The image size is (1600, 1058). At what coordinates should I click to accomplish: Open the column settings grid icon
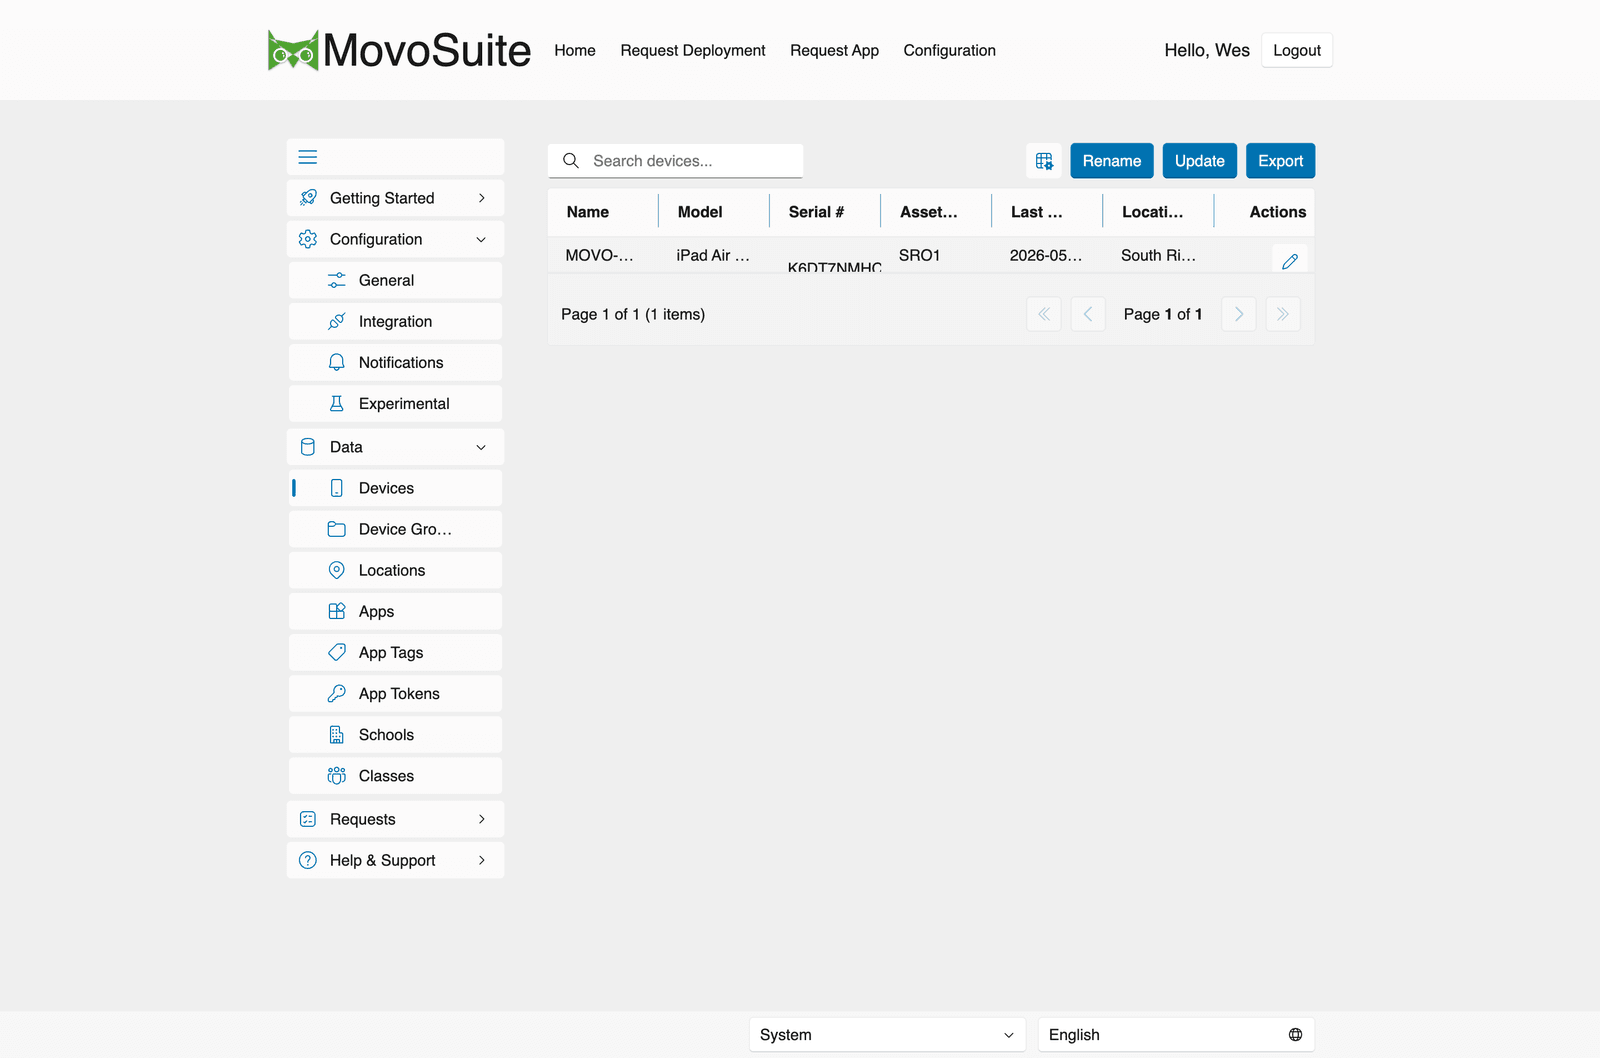pos(1044,161)
